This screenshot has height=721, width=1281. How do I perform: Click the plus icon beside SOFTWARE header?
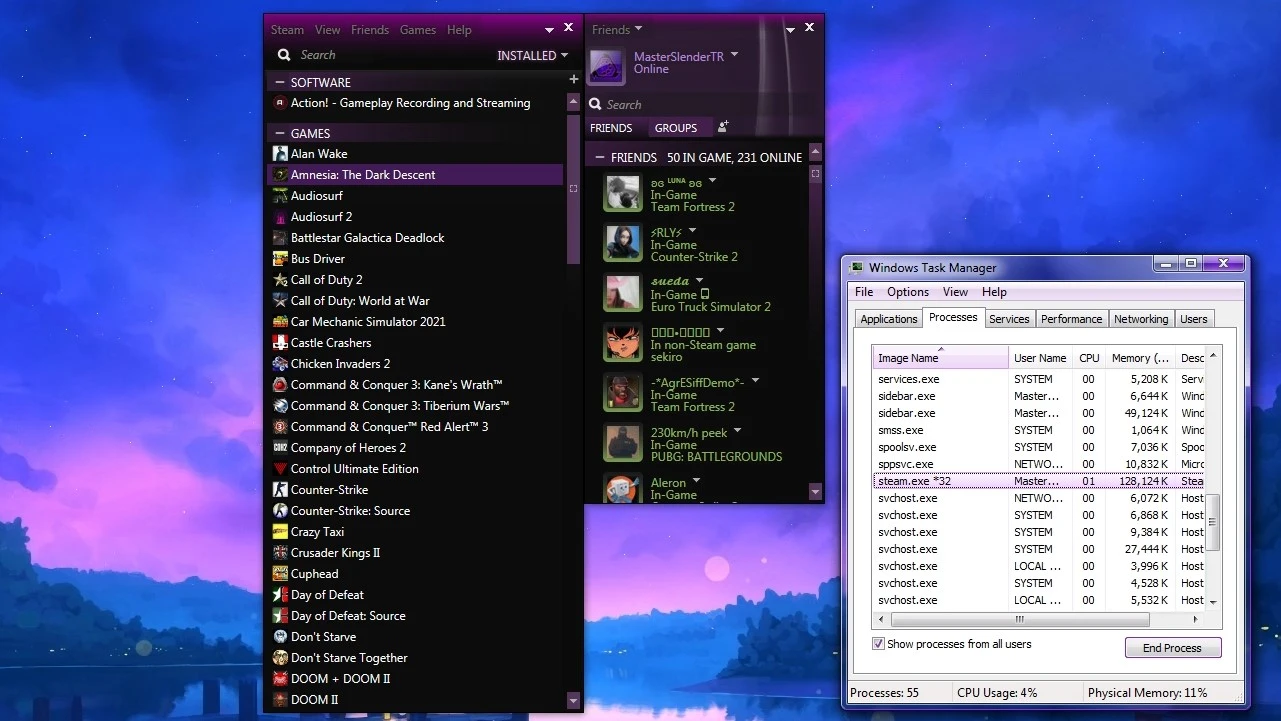(x=573, y=79)
